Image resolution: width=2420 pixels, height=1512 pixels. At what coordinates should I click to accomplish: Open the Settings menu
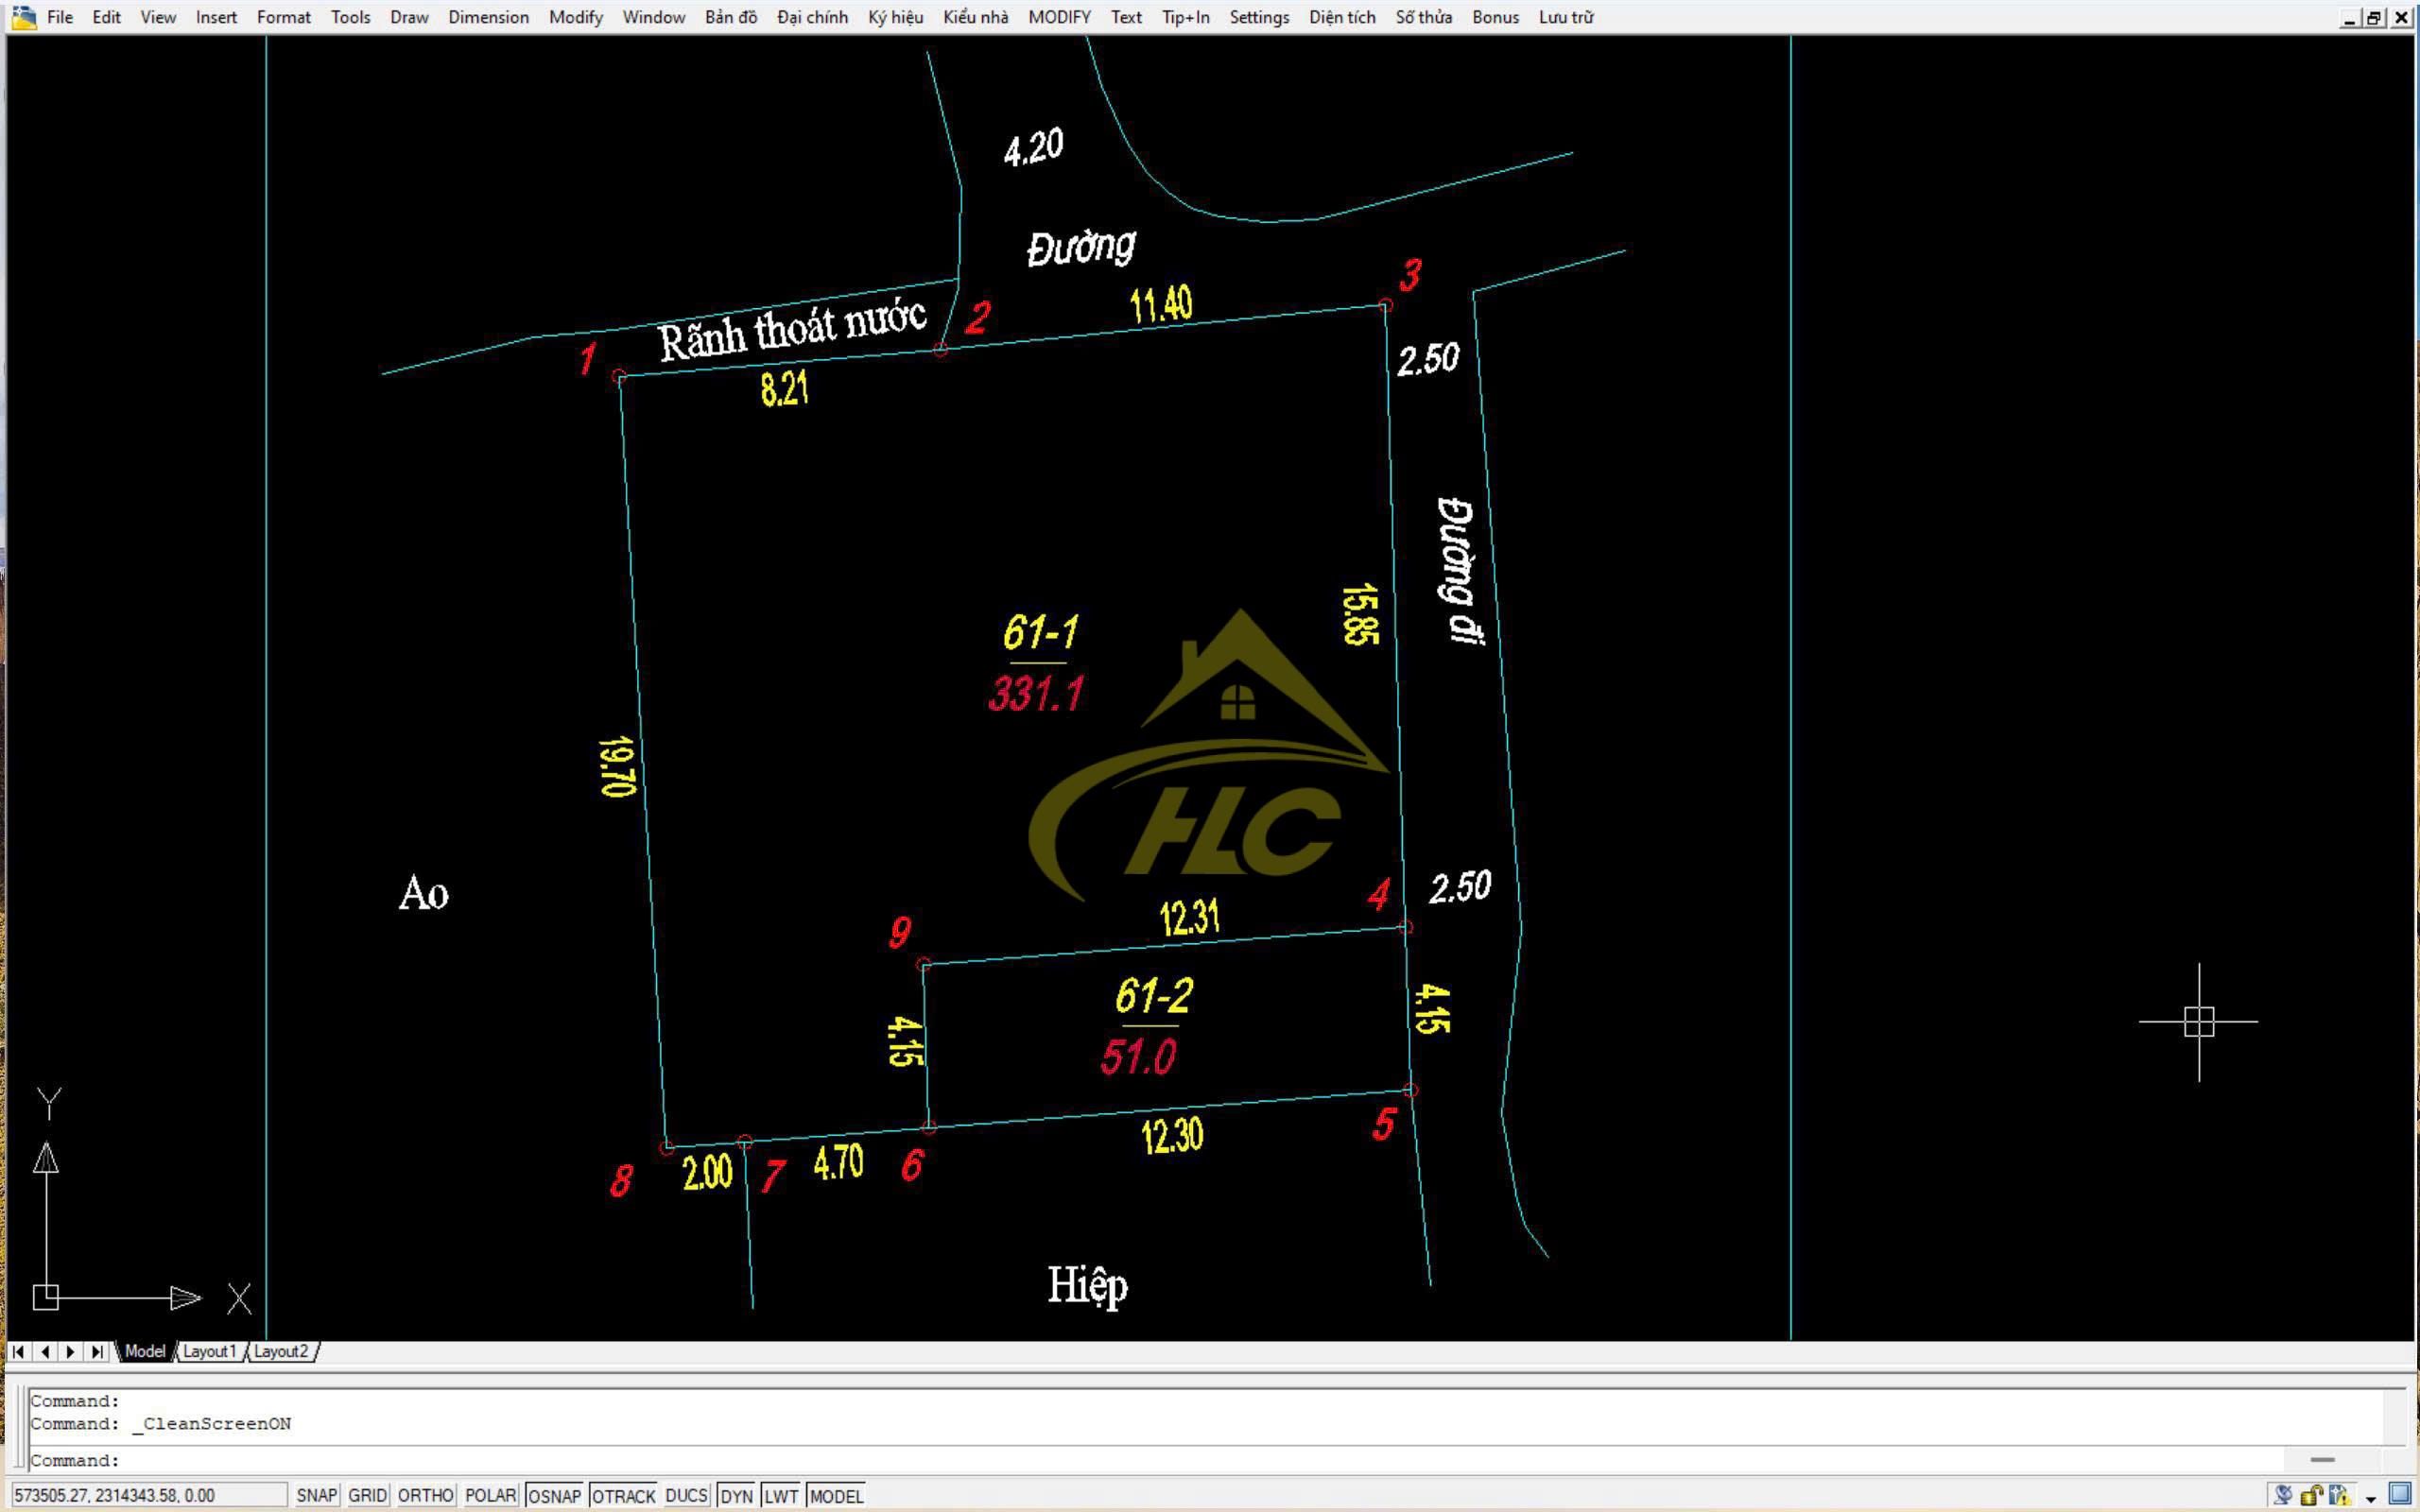(x=1259, y=17)
